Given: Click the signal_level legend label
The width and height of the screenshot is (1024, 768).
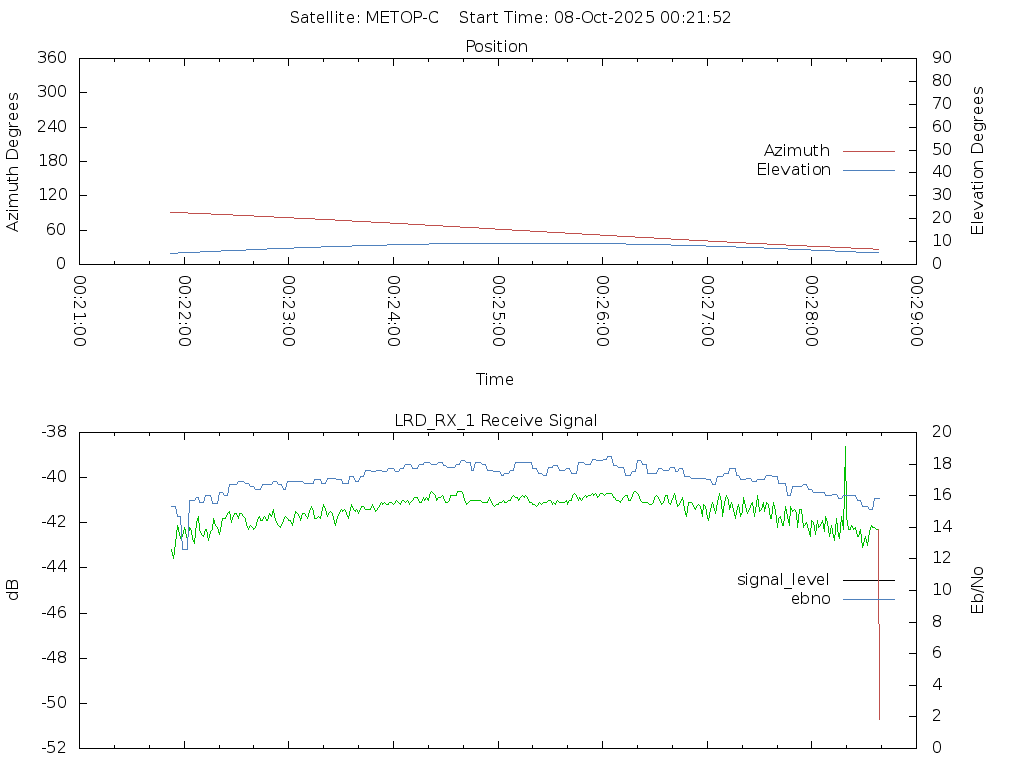Looking at the screenshot, I should tap(783, 580).
